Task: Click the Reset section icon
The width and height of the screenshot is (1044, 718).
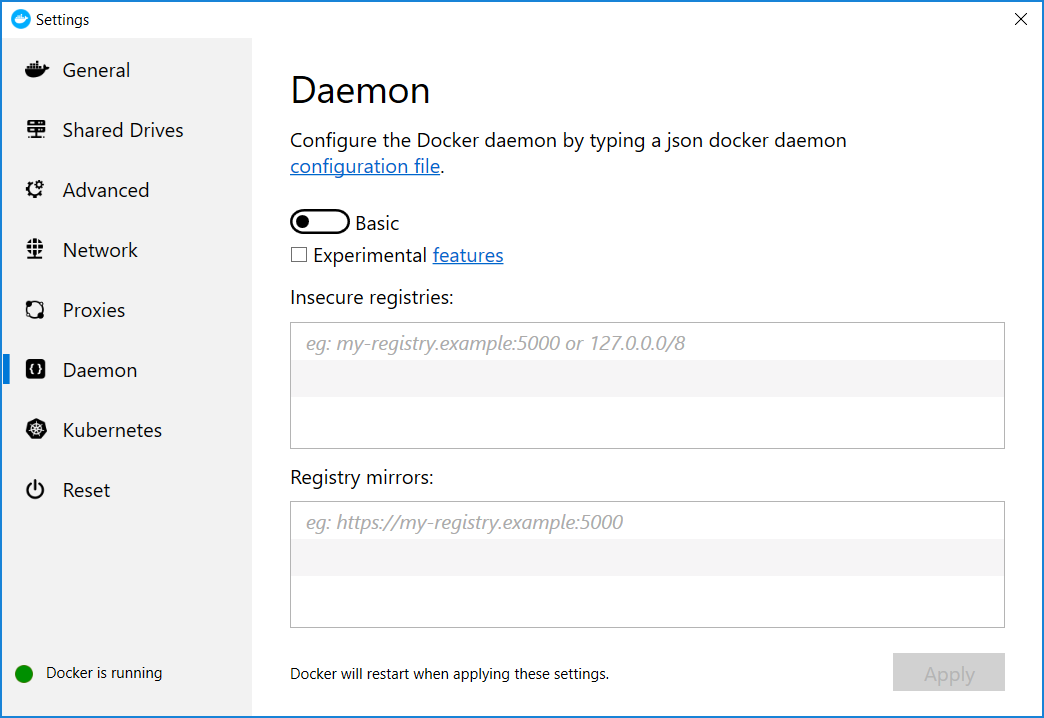Action: (34, 489)
